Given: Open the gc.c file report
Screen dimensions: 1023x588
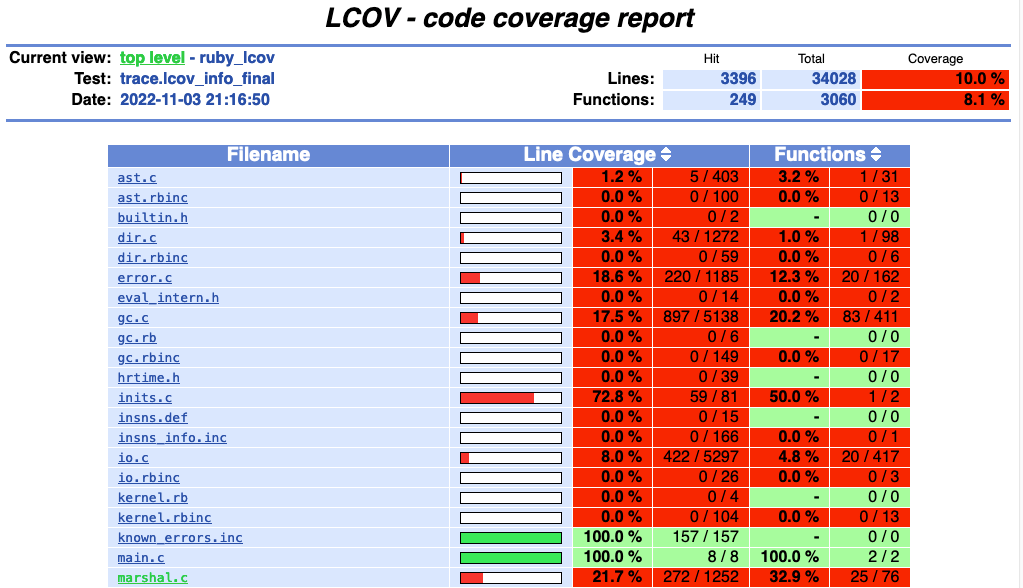Looking at the screenshot, I should [133, 318].
